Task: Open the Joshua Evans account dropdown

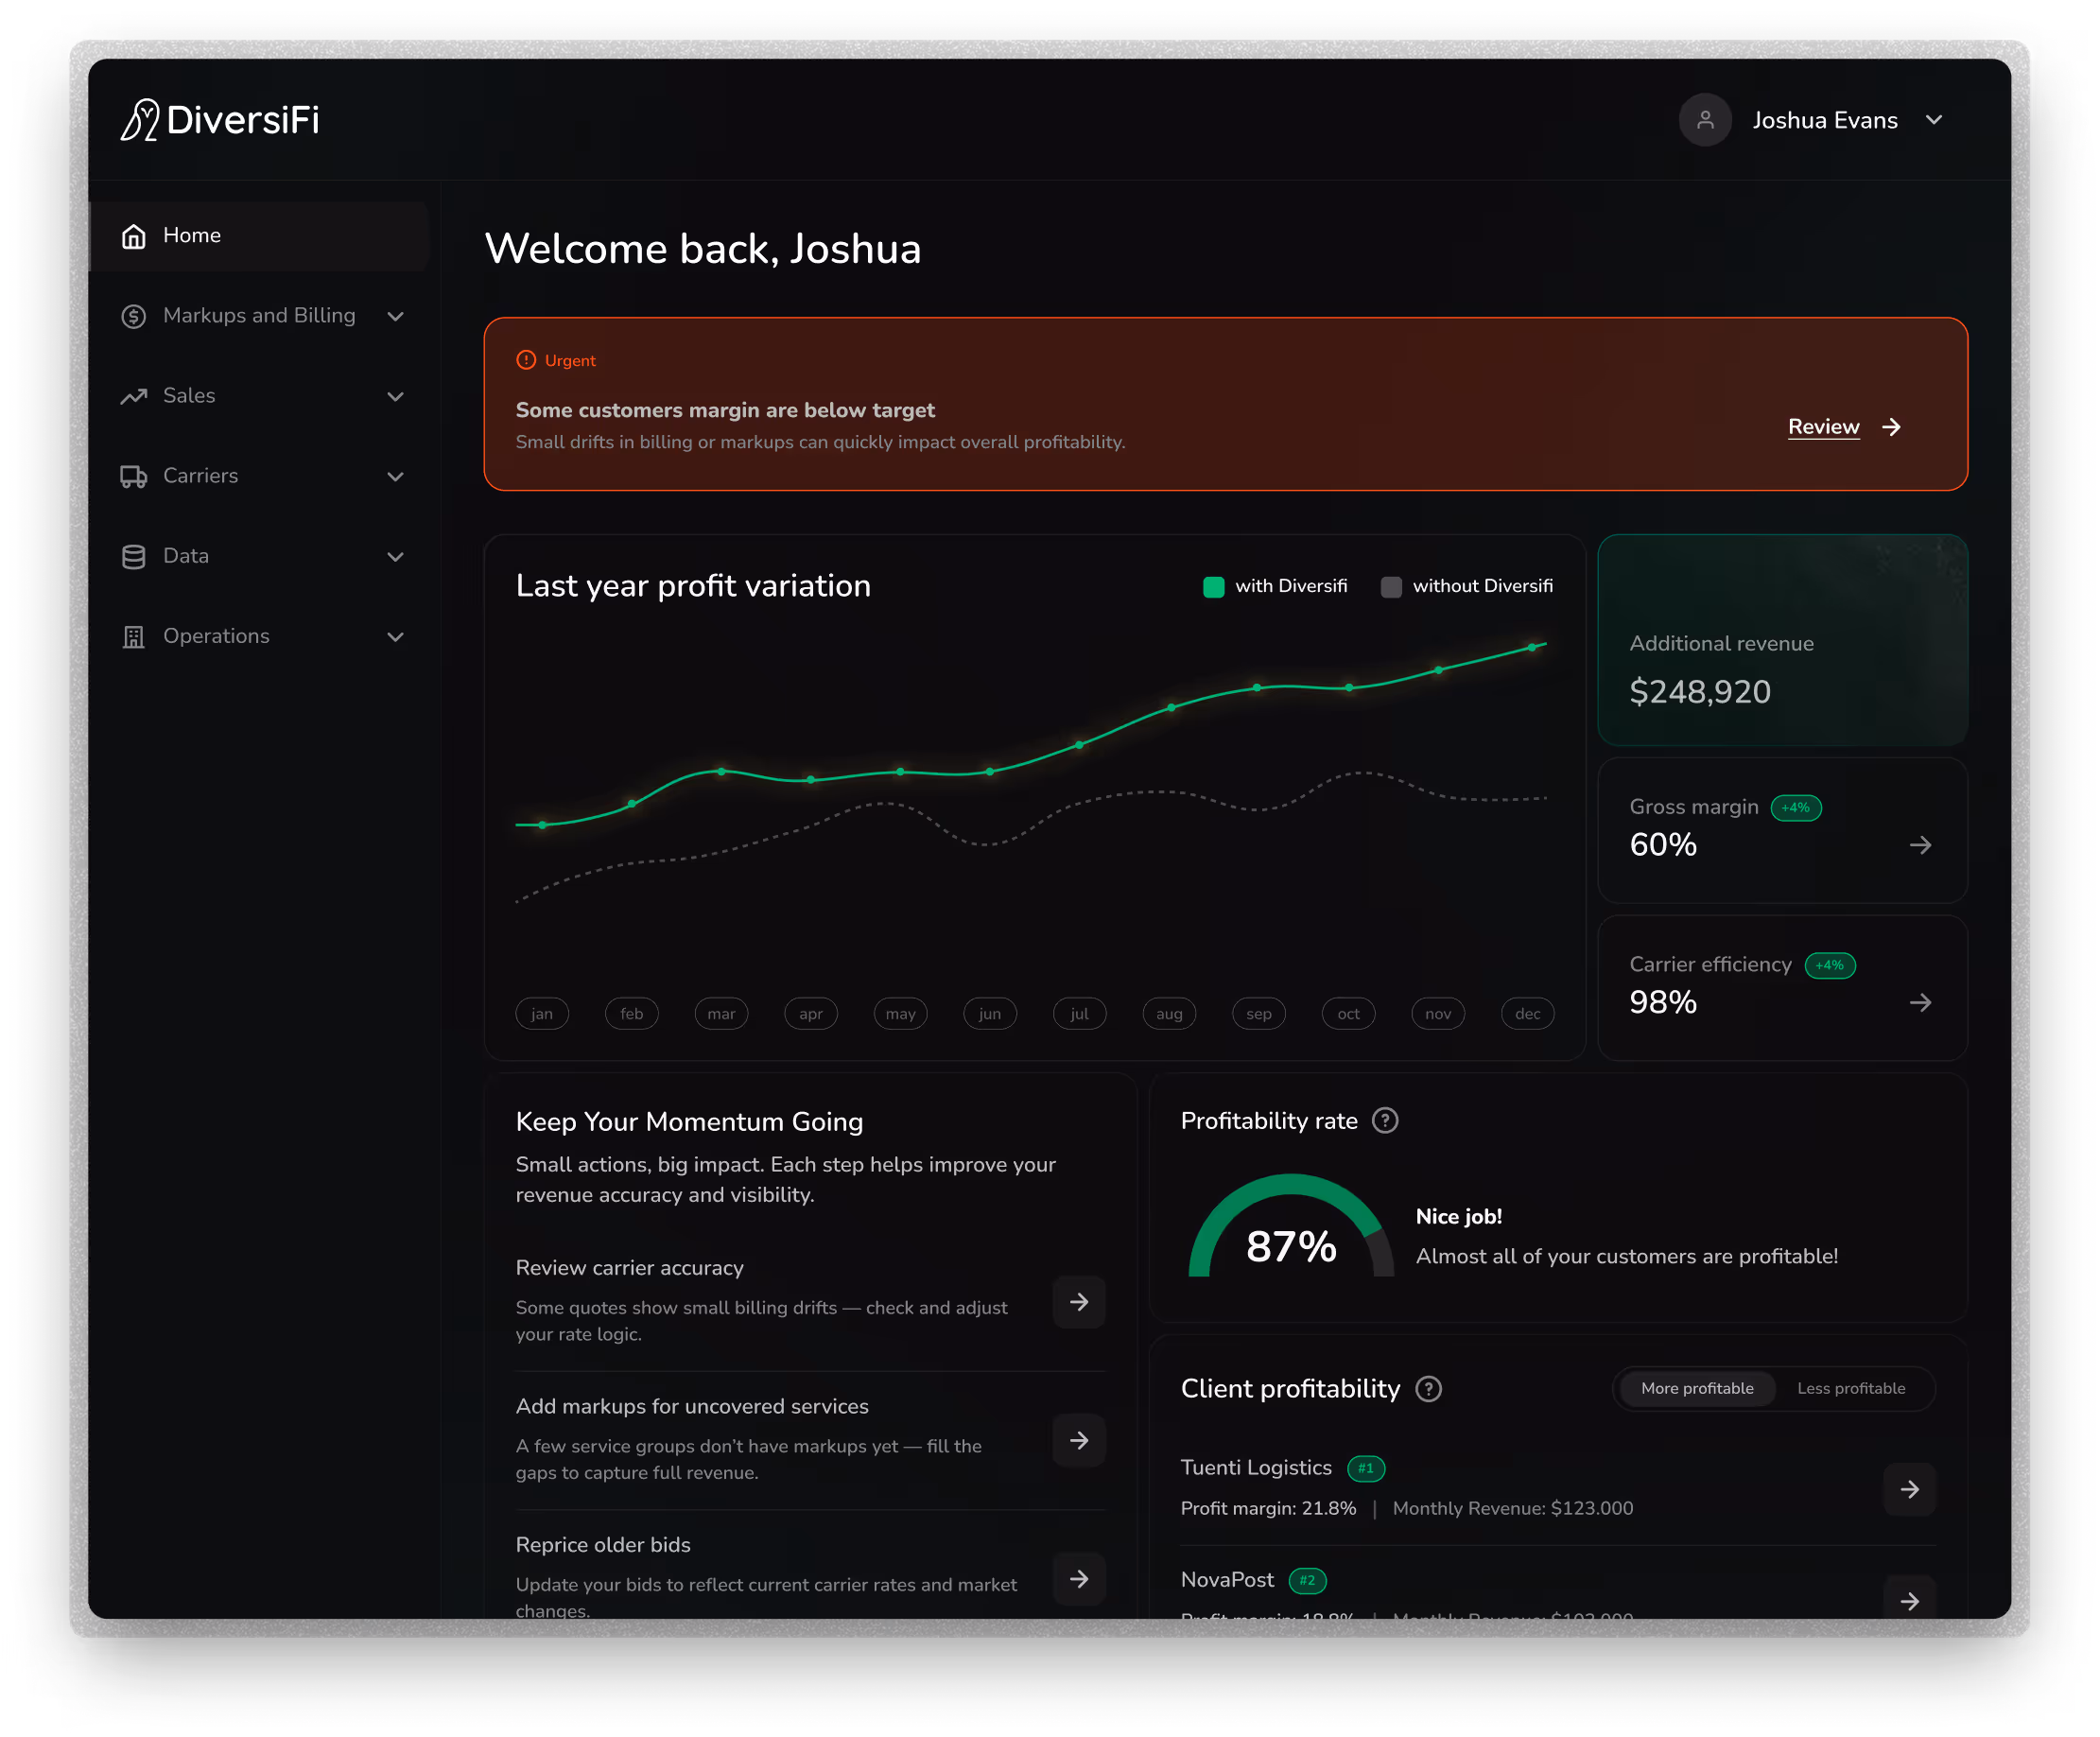Action: pyautogui.click(x=1934, y=120)
